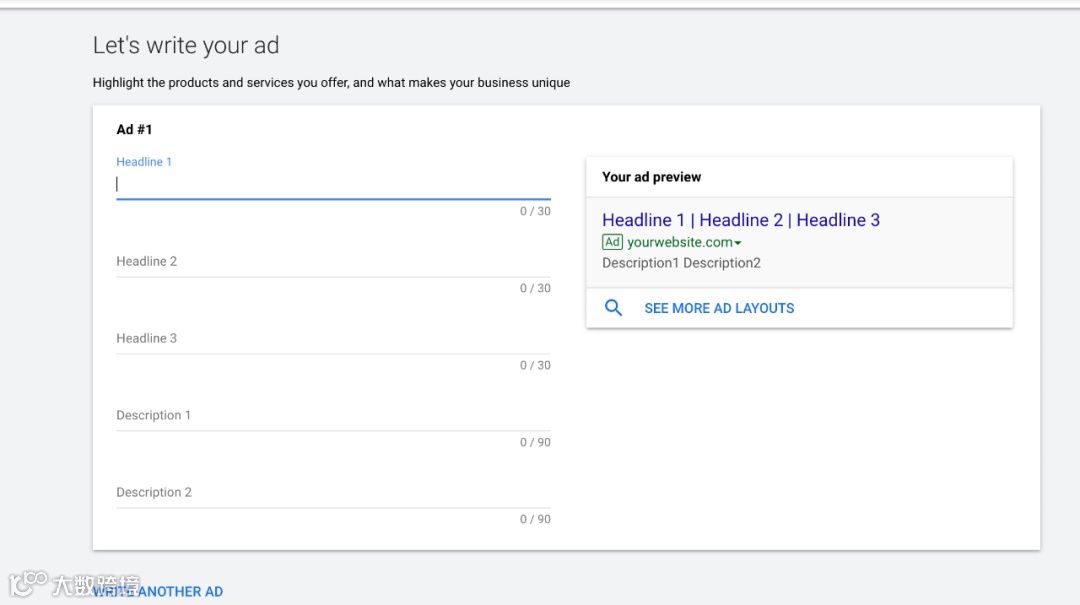This screenshot has width=1080, height=605.
Task: Click the watermark logo icon at bottom left
Action: 28,584
